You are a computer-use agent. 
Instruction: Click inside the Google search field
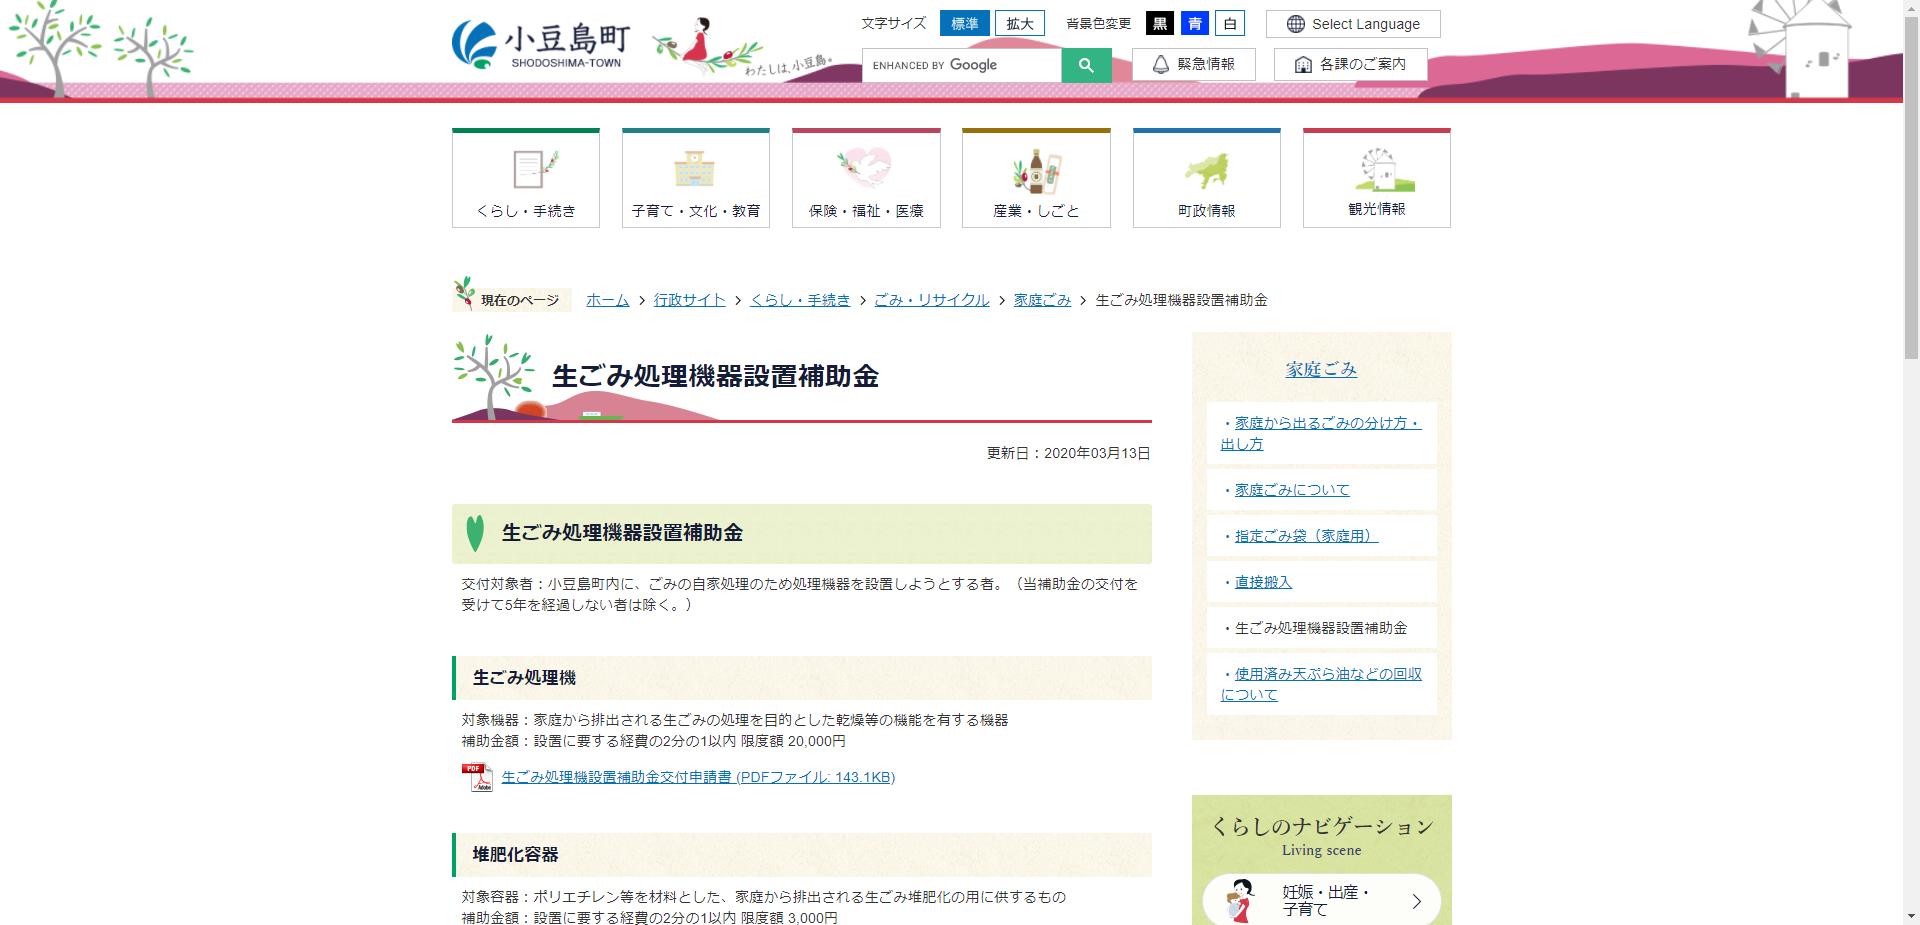pyautogui.click(x=960, y=64)
